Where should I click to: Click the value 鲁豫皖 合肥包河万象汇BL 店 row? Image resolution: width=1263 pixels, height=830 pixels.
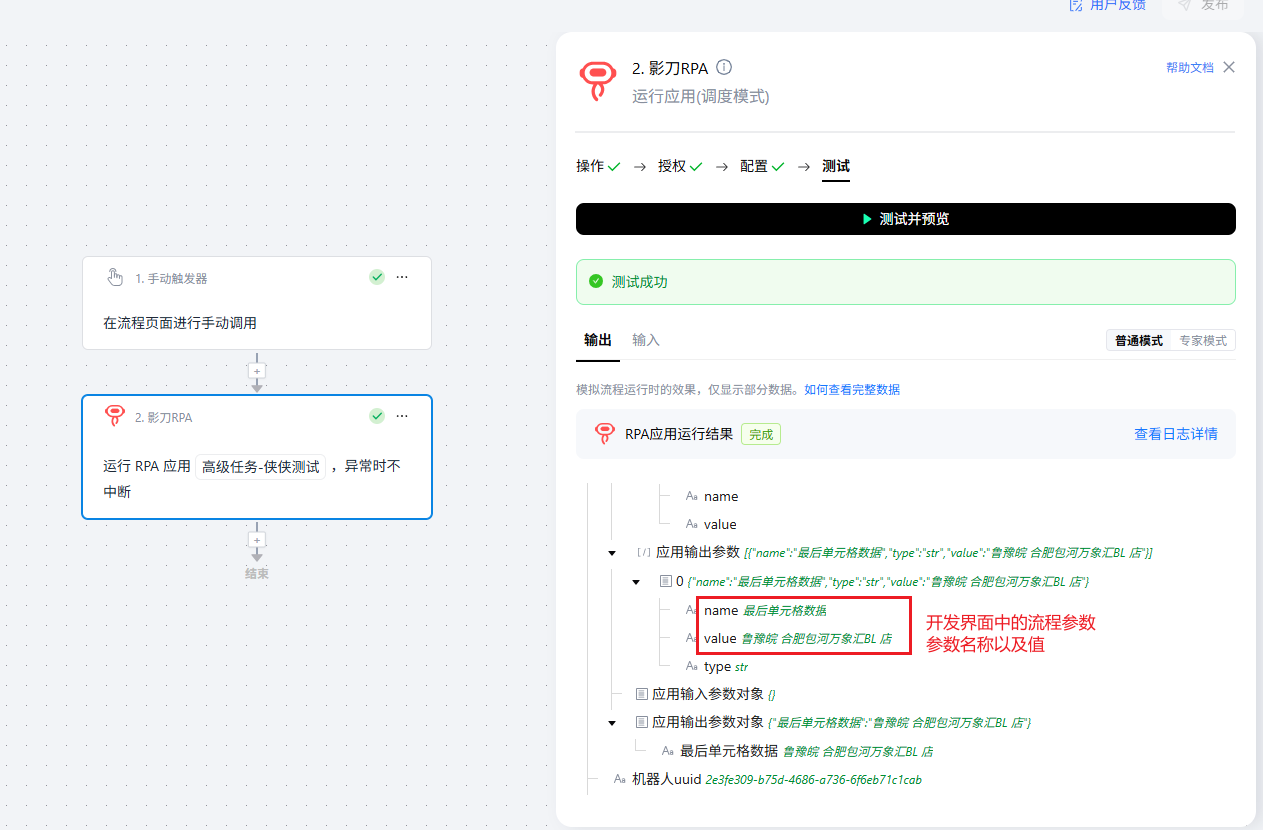pyautogui.click(x=788, y=638)
